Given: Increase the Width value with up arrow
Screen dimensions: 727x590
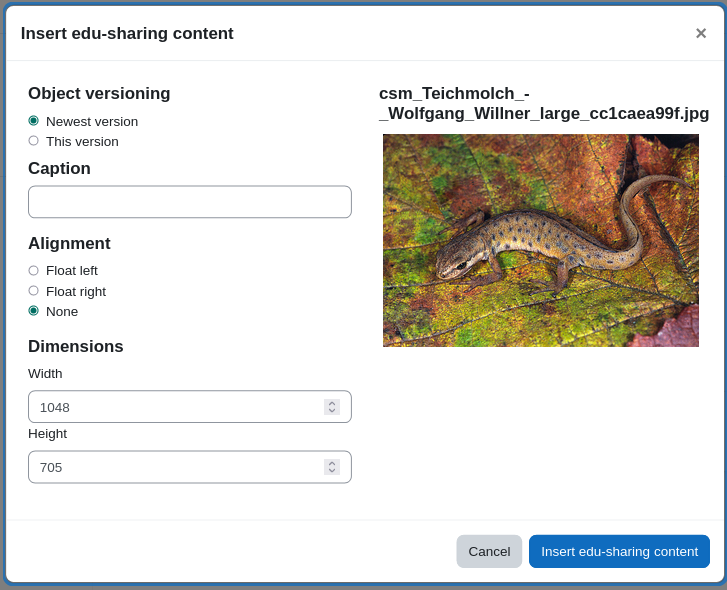Looking at the screenshot, I should (x=332, y=403).
